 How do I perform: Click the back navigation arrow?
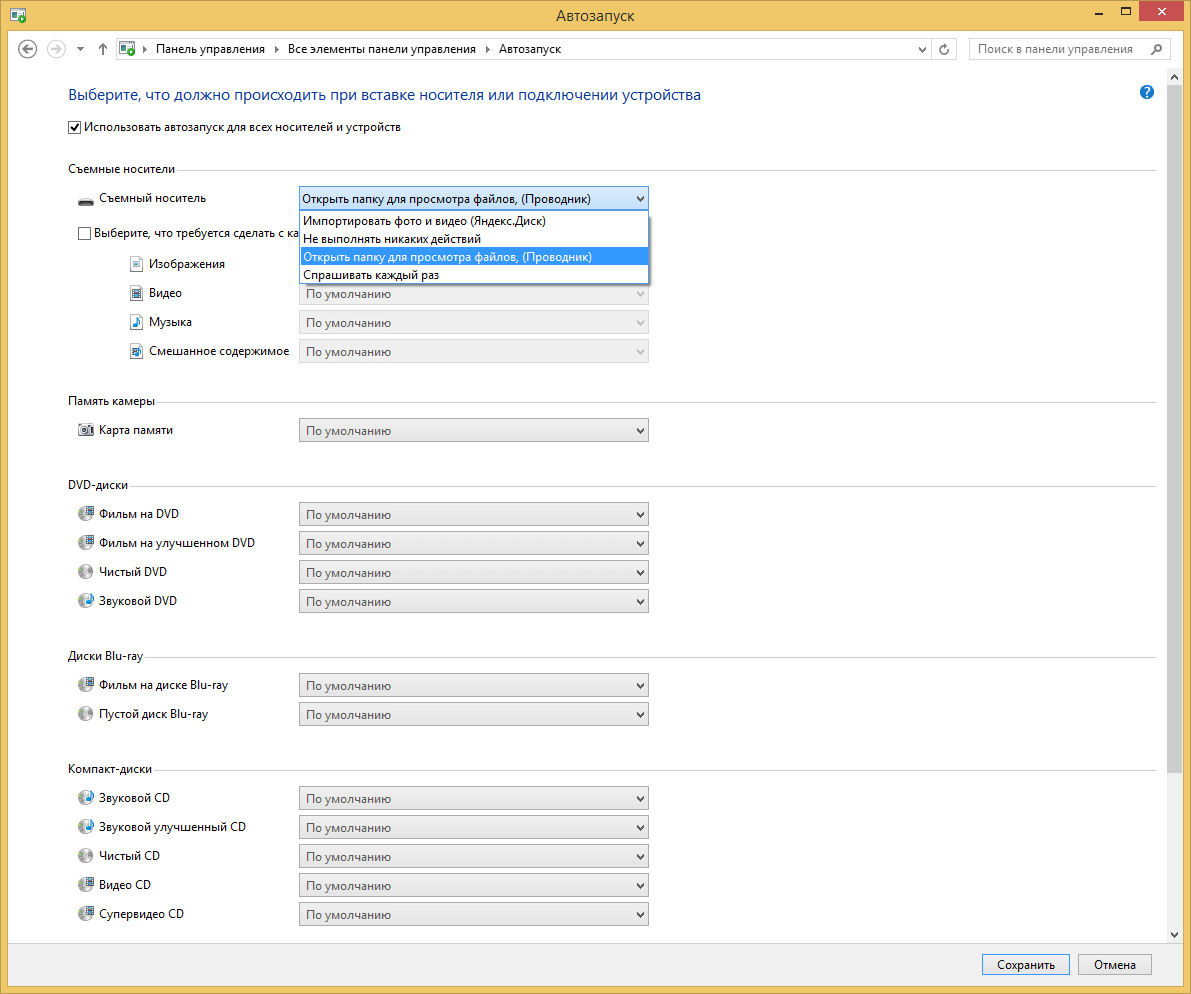(x=28, y=49)
